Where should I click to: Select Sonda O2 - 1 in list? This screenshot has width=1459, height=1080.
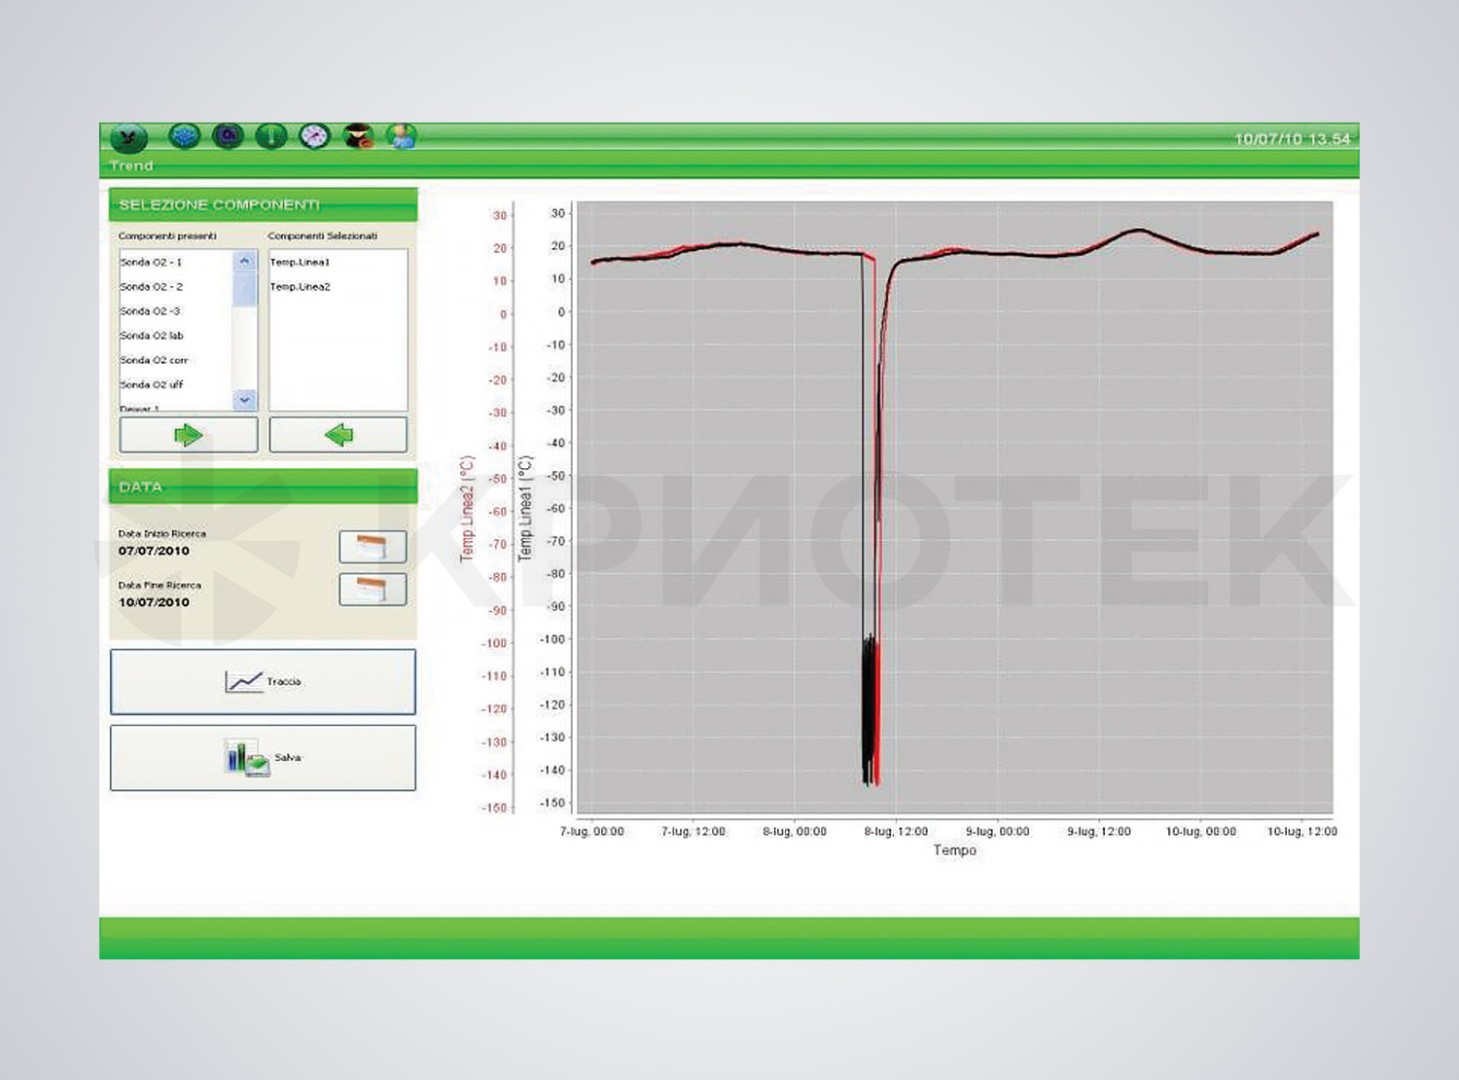pos(151,262)
